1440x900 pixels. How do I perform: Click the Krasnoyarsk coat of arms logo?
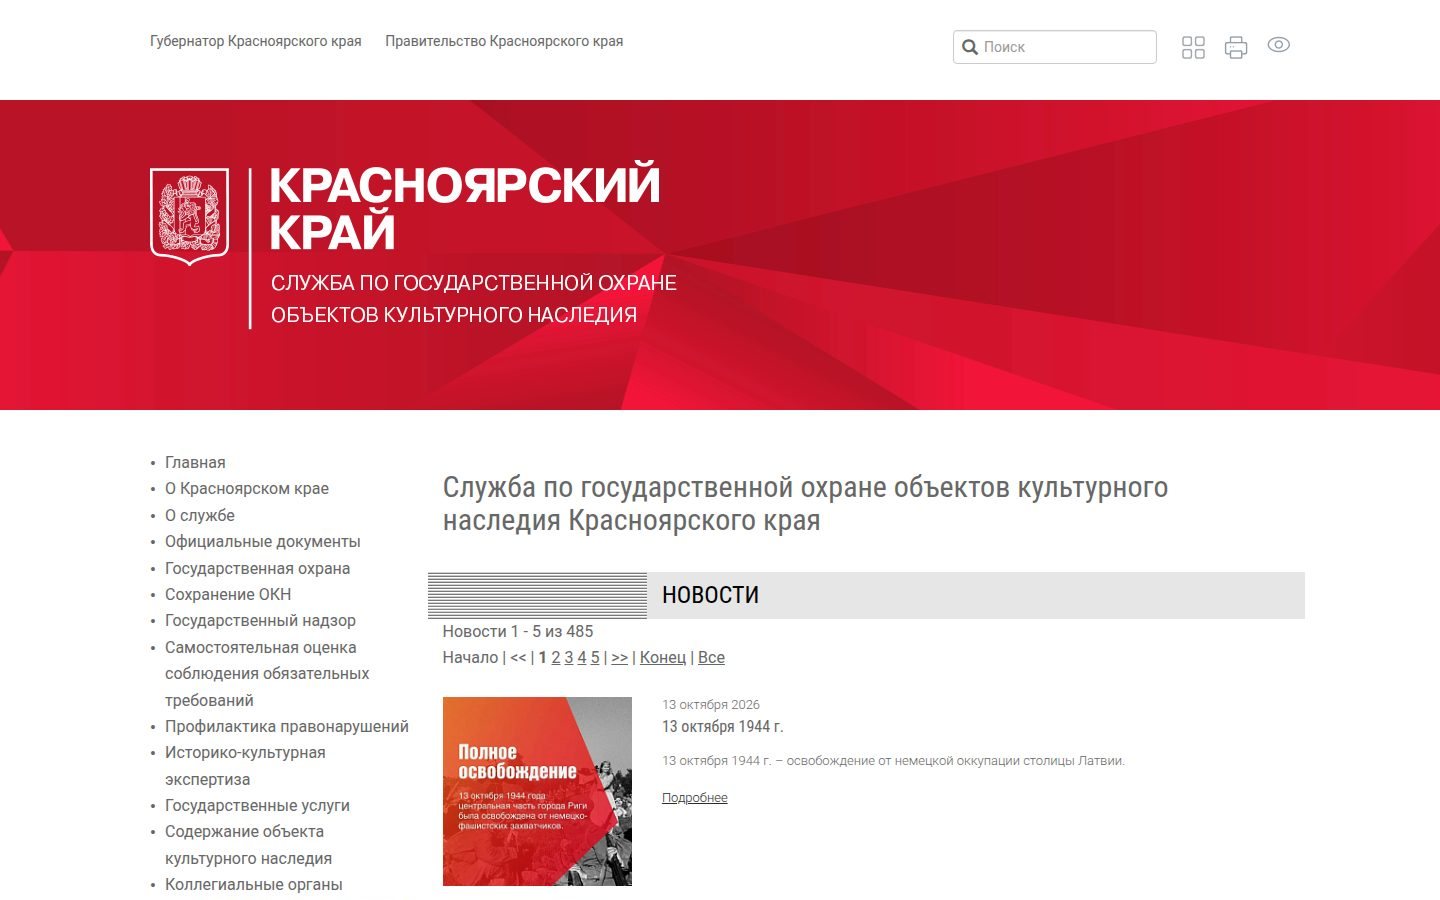[x=189, y=216]
